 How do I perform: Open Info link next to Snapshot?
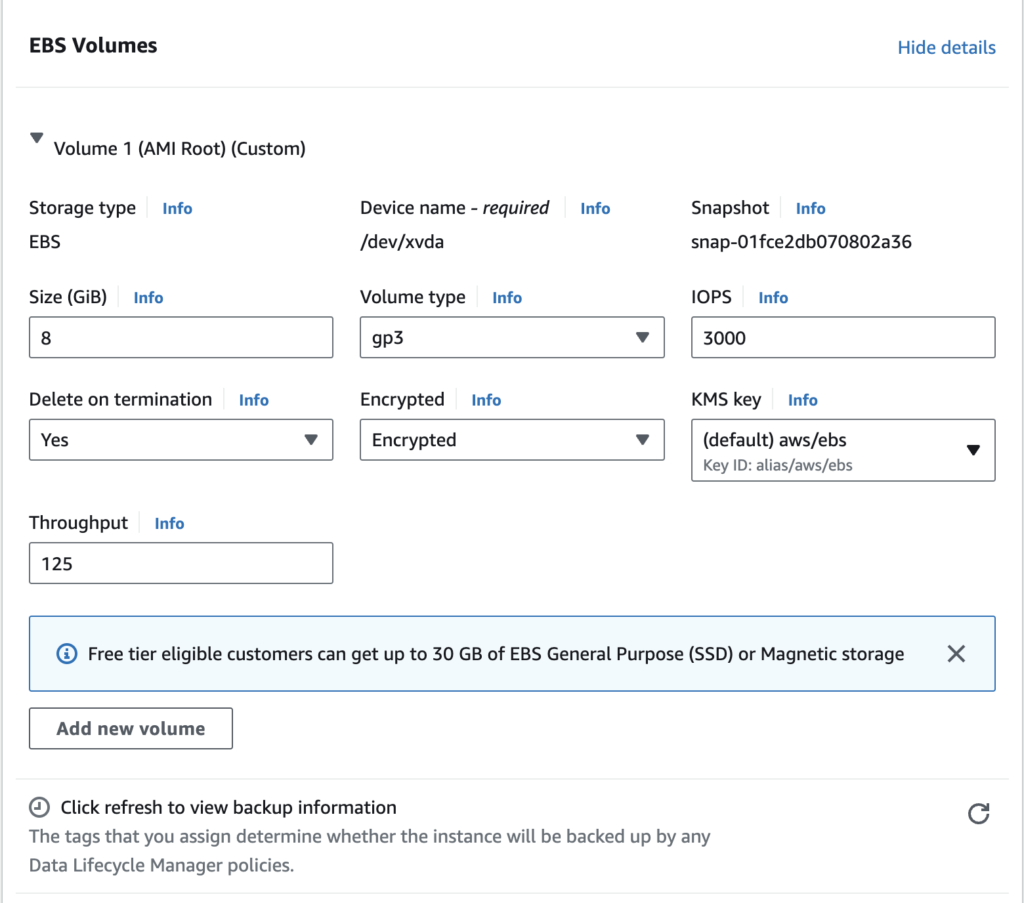pos(810,208)
